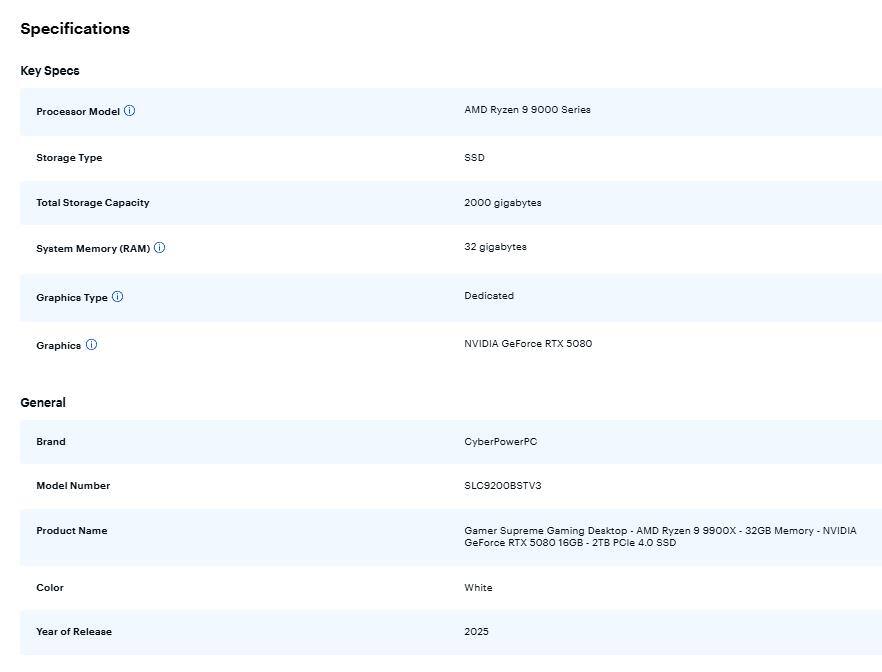Click the Total Storage Capacity label

click(x=93, y=203)
